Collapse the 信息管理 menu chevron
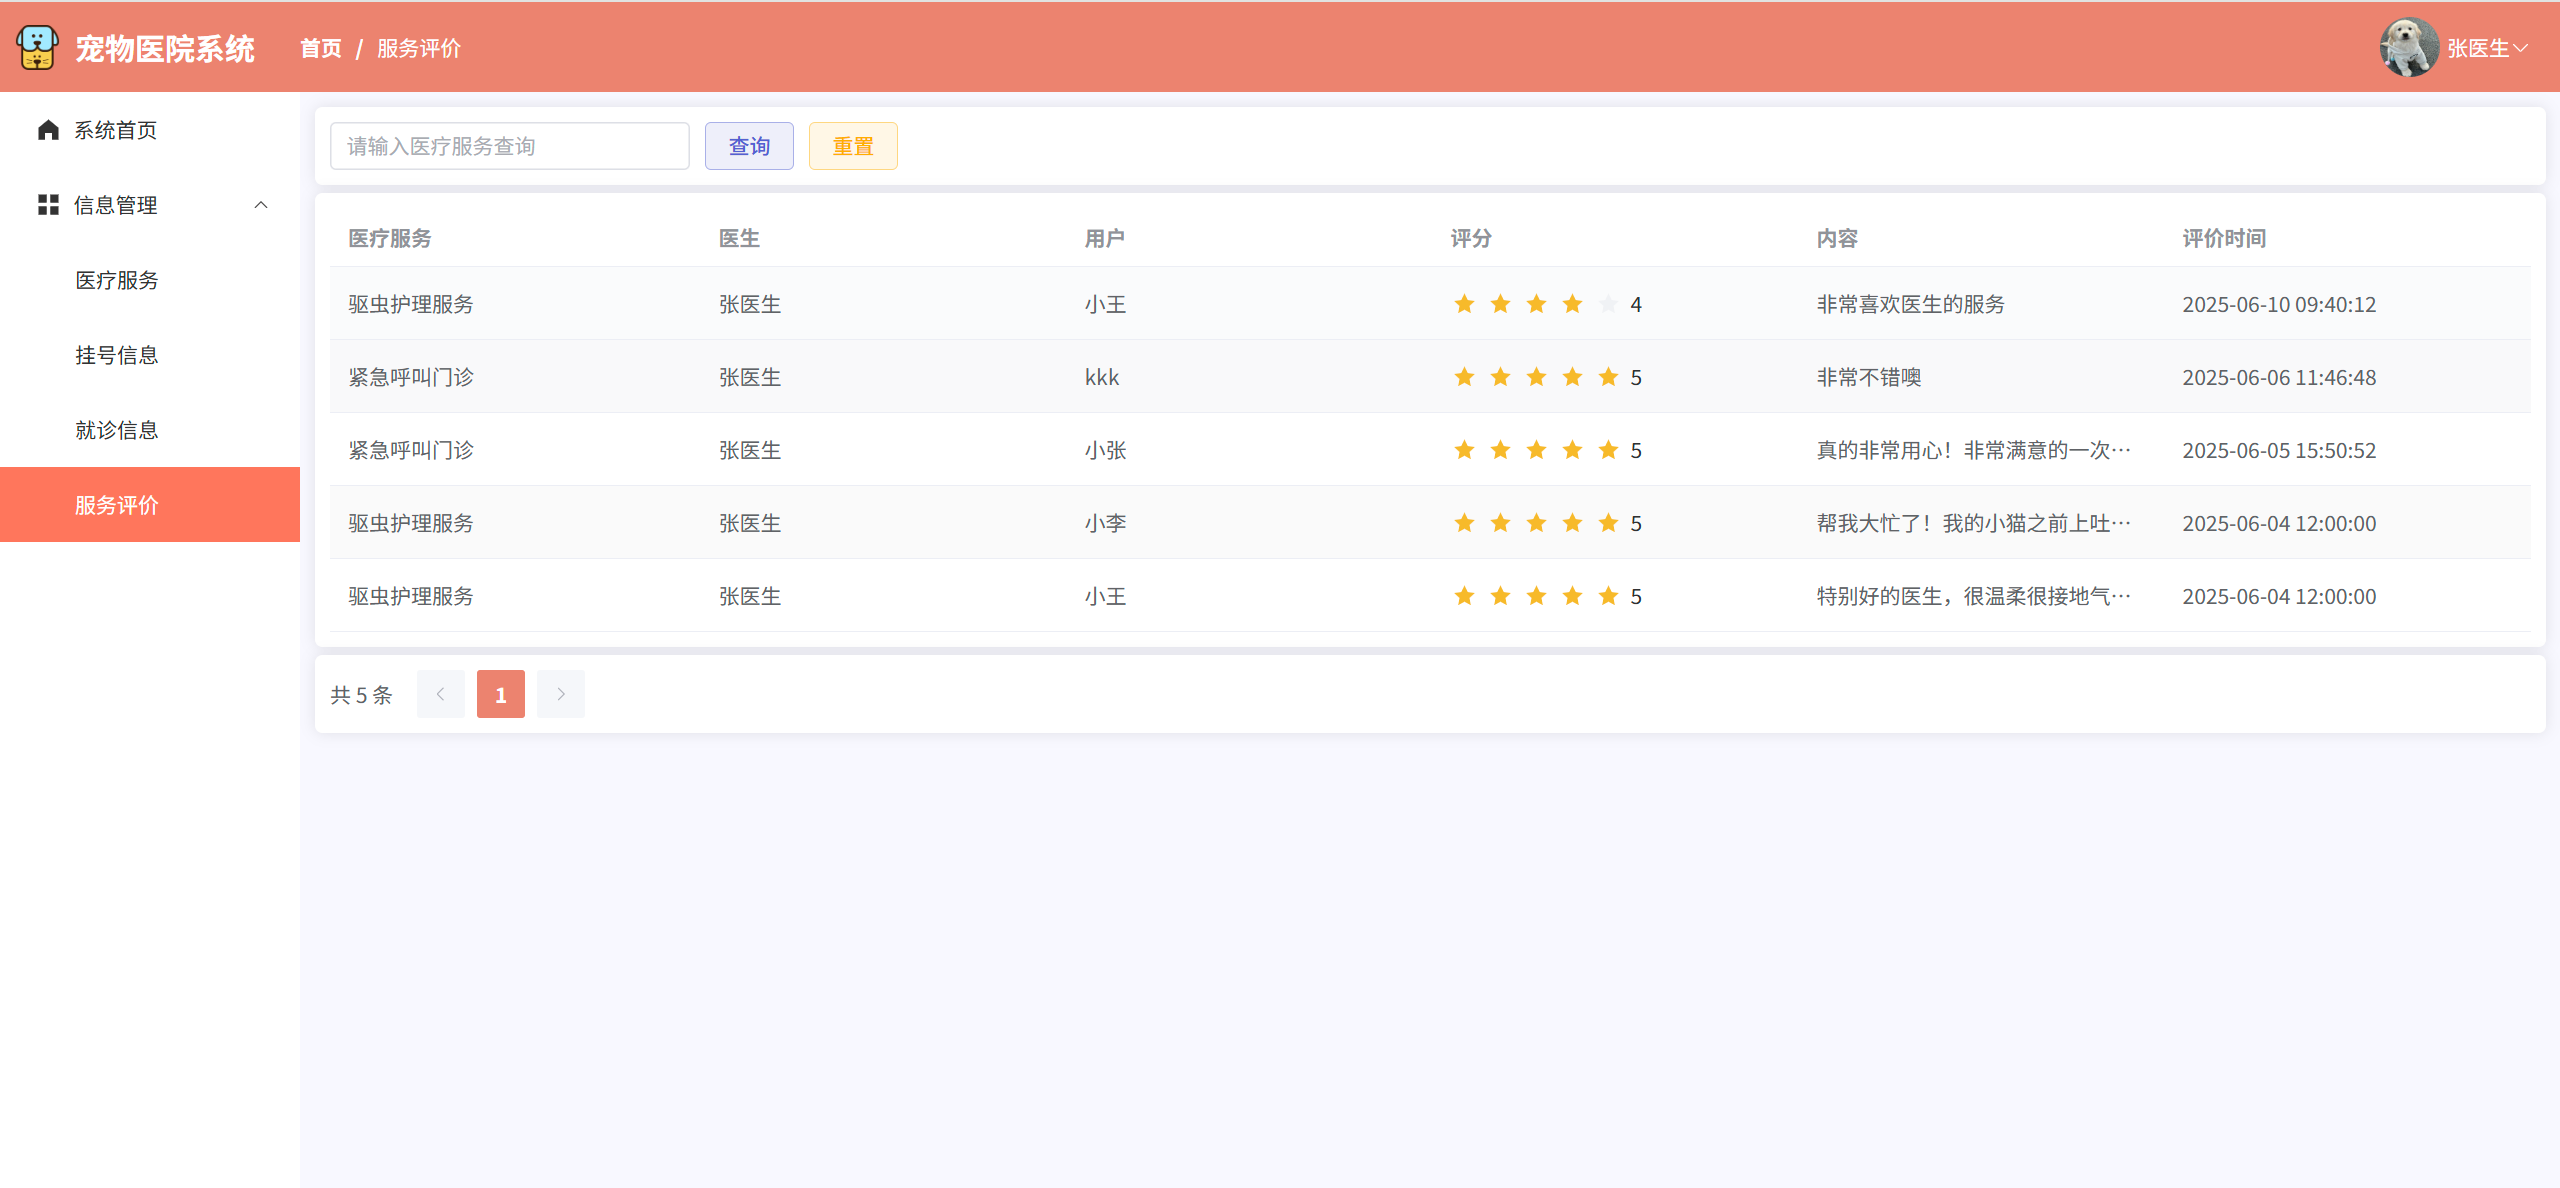Viewport: 2560px width, 1188px height. coord(261,205)
